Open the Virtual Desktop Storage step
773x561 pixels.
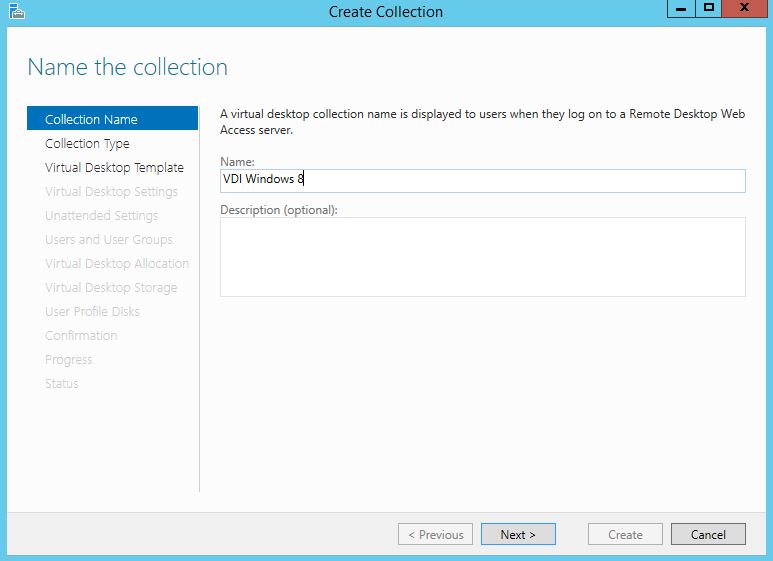pos(110,287)
